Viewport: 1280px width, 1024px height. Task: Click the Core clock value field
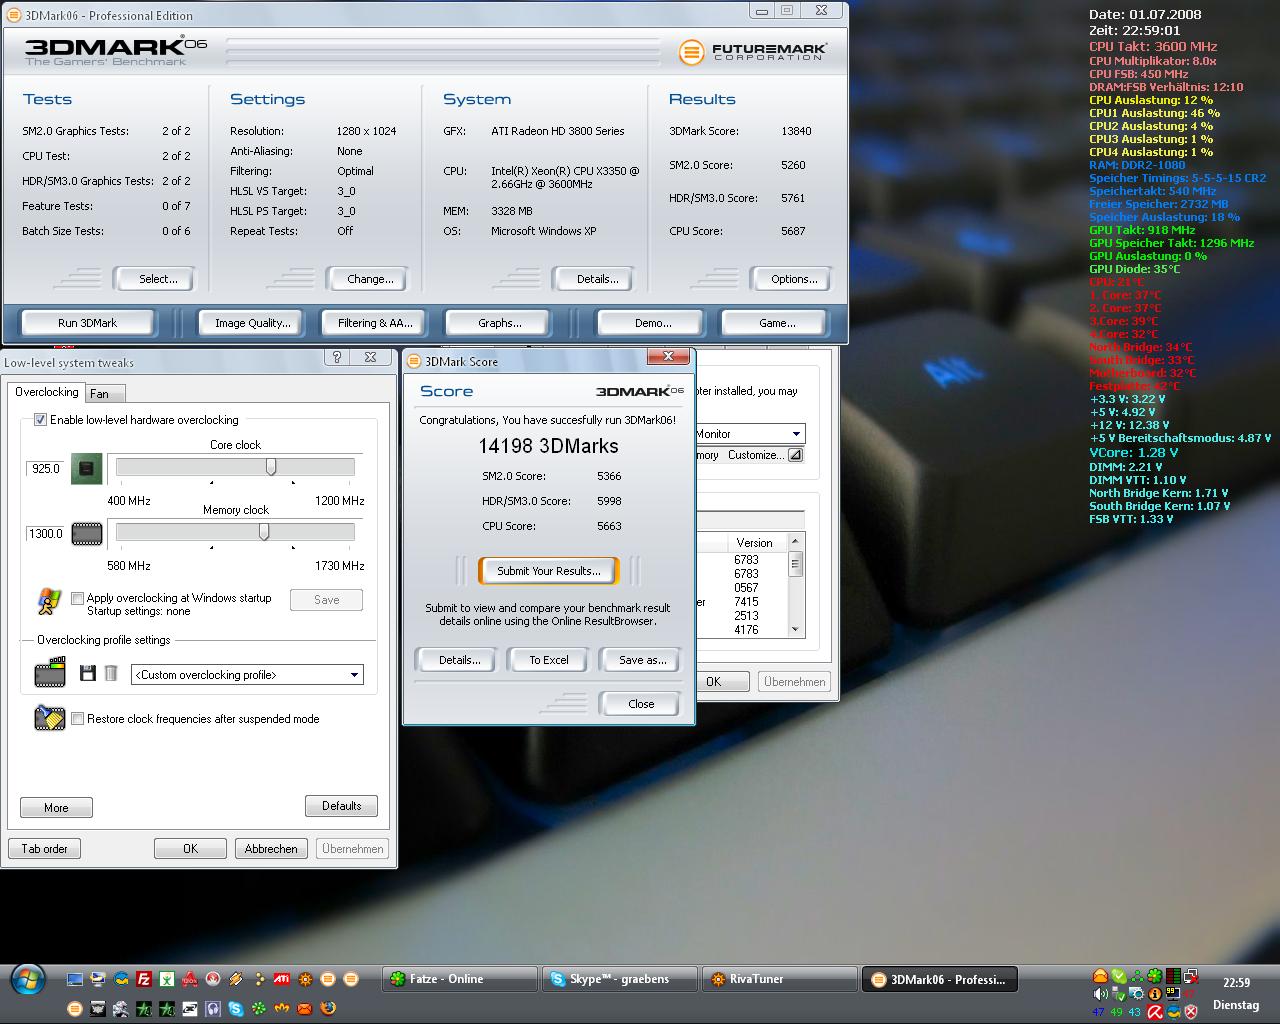[x=46, y=468]
